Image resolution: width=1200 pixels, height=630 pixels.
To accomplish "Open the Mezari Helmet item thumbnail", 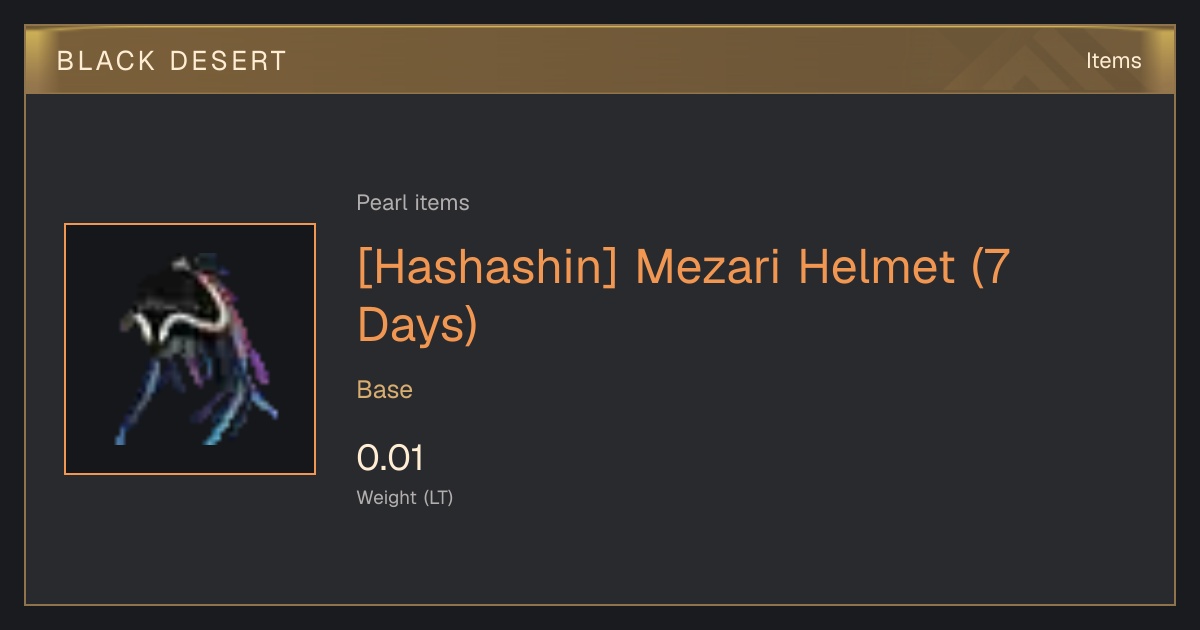I will 190,349.
